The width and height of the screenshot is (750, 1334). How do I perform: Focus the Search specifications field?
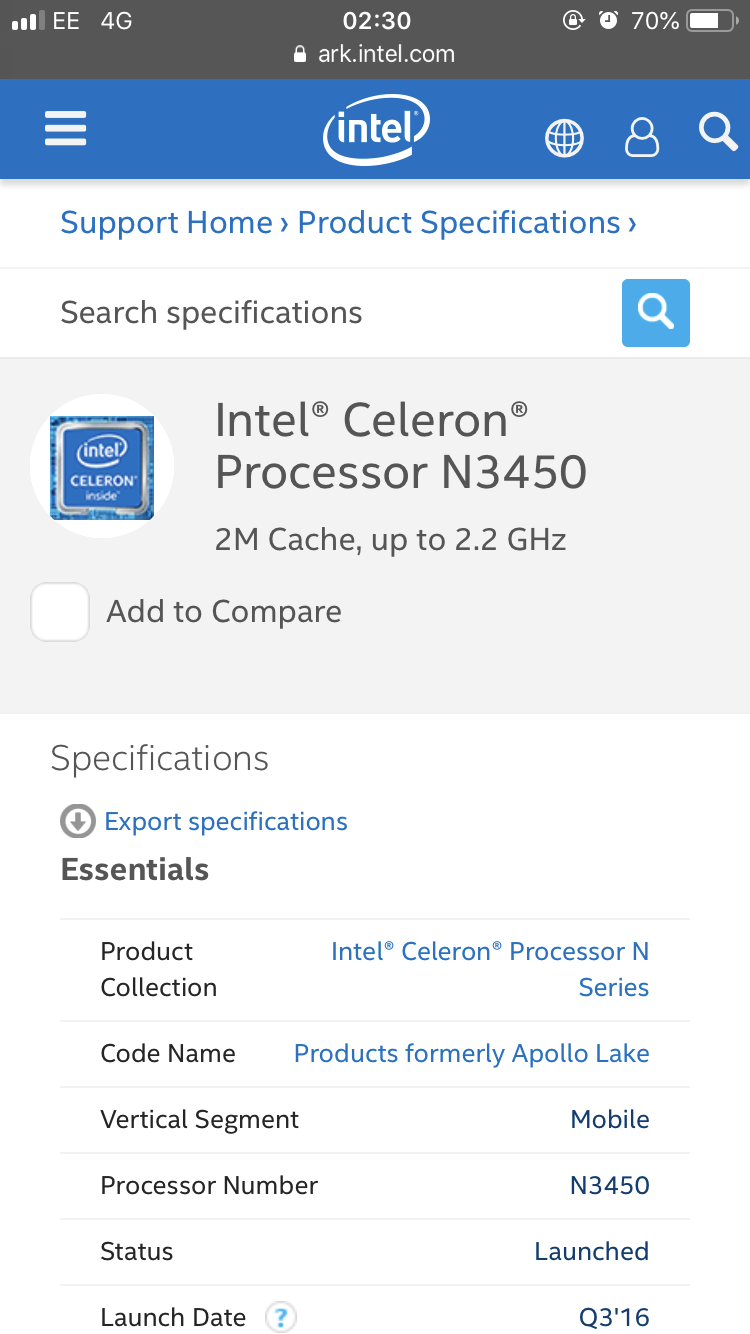(x=330, y=313)
